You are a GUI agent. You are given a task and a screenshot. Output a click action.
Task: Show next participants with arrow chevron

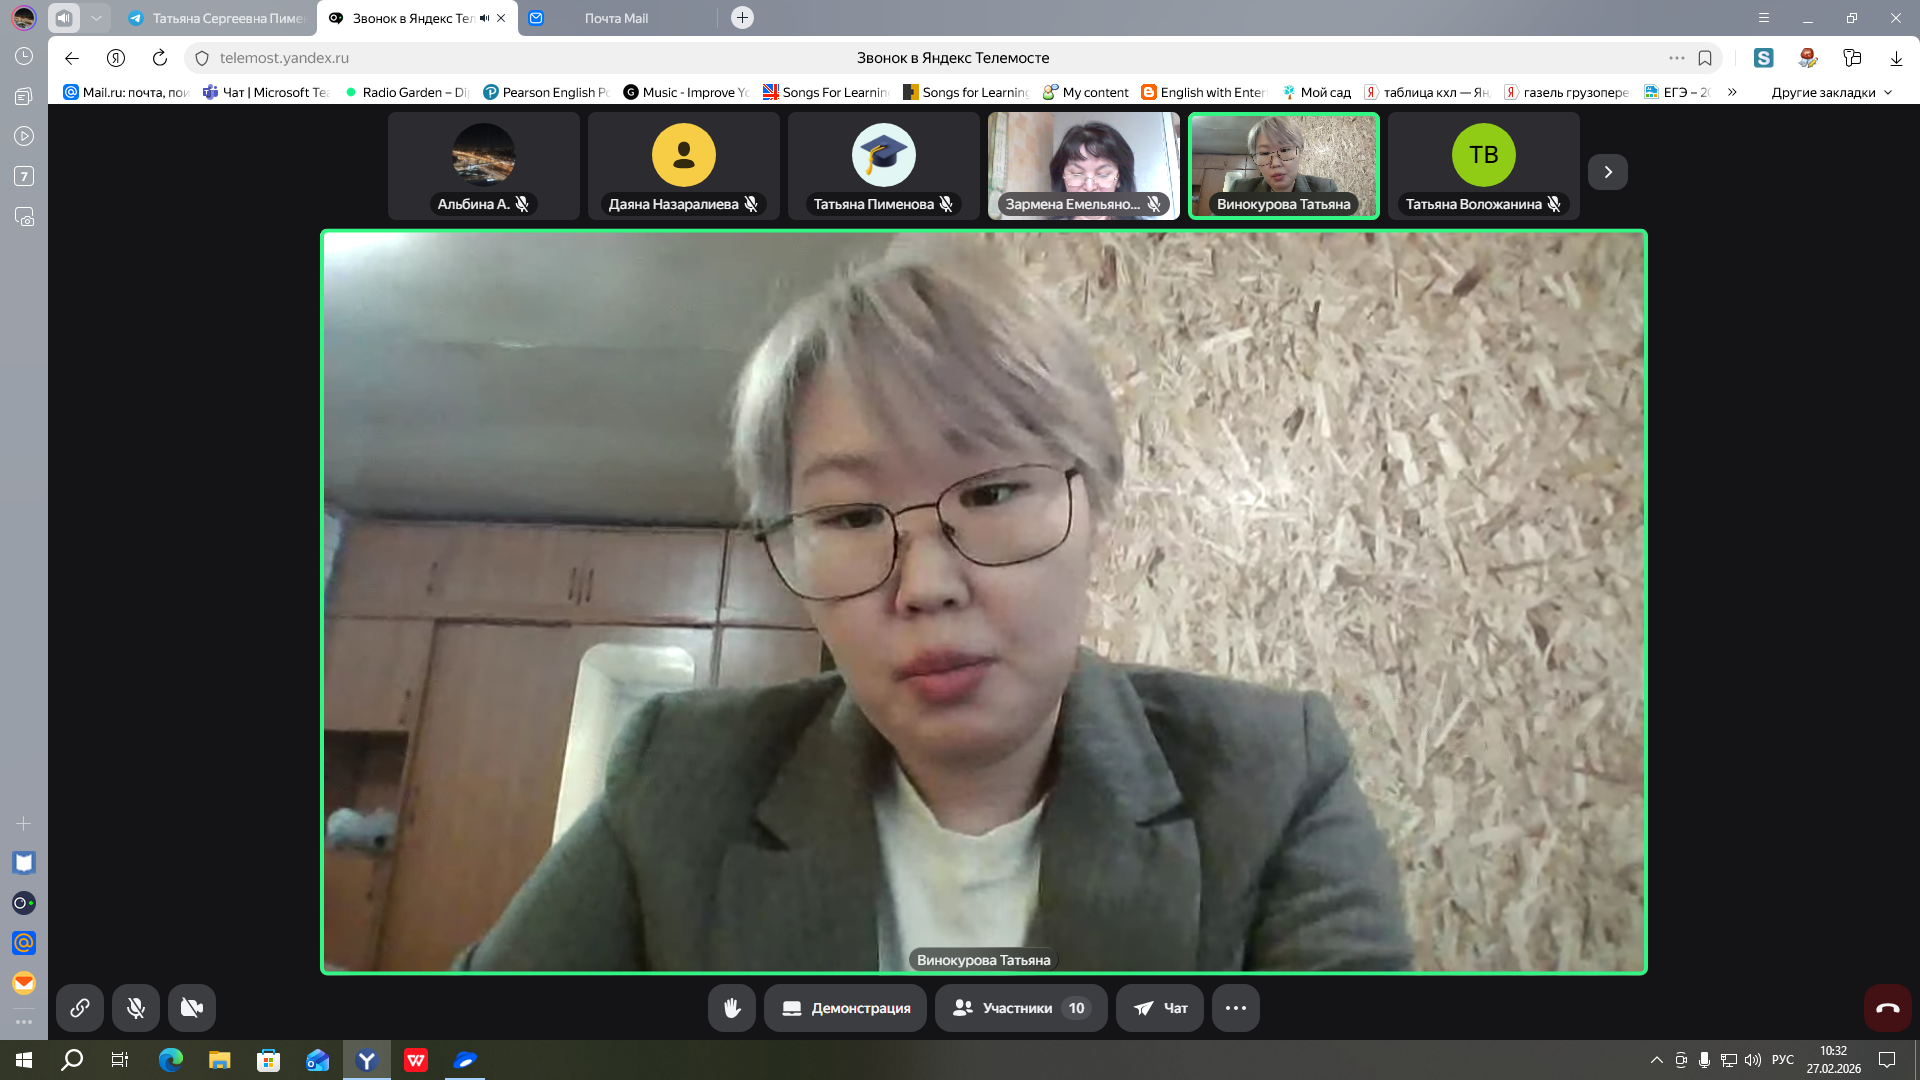pyautogui.click(x=1608, y=172)
